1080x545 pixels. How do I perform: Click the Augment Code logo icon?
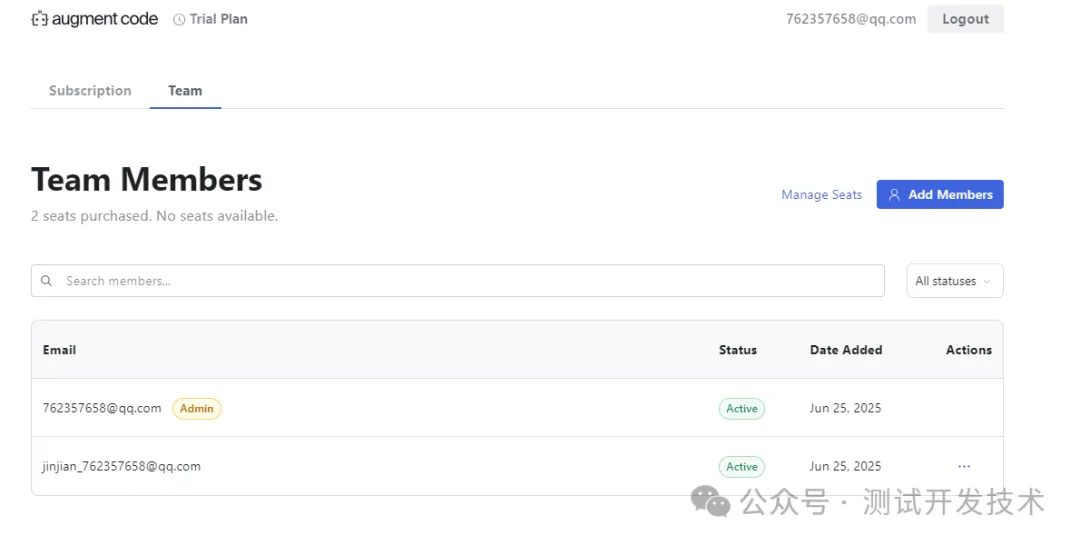coord(40,19)
